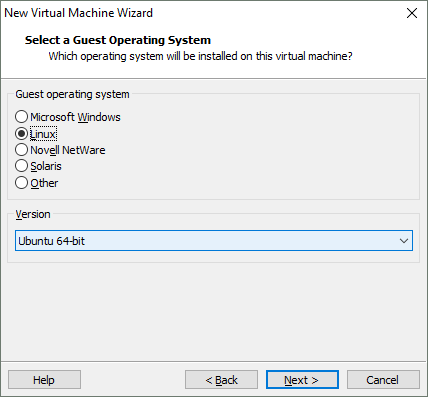428x397 pixels.
Task: Click the "Microsoft Windows" label text
Action: [x=75, y=117]
